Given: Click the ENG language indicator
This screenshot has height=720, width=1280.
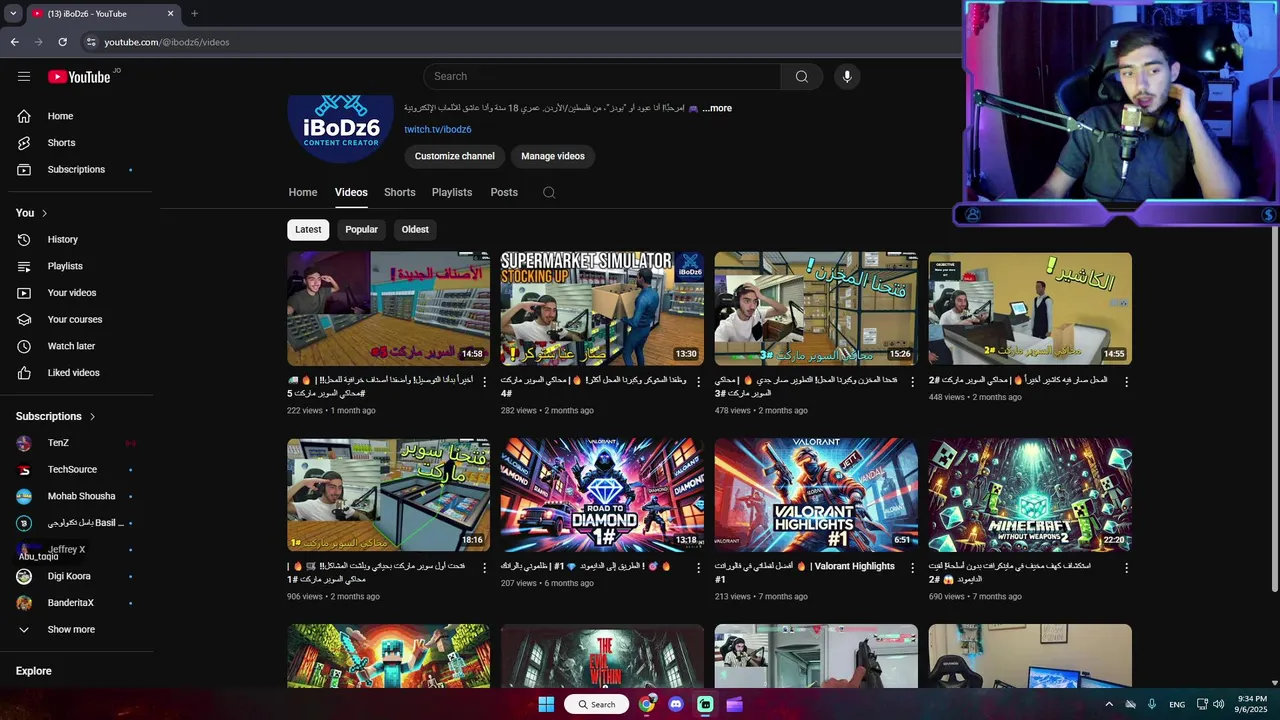Looking at the screenshot, I should coord(1177,704).
